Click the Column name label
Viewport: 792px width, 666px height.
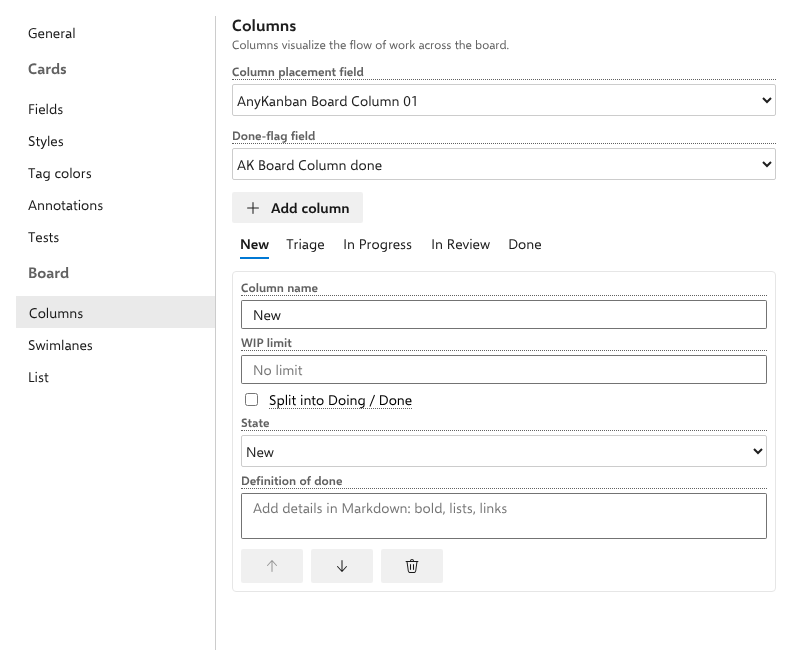click(279, 288)
